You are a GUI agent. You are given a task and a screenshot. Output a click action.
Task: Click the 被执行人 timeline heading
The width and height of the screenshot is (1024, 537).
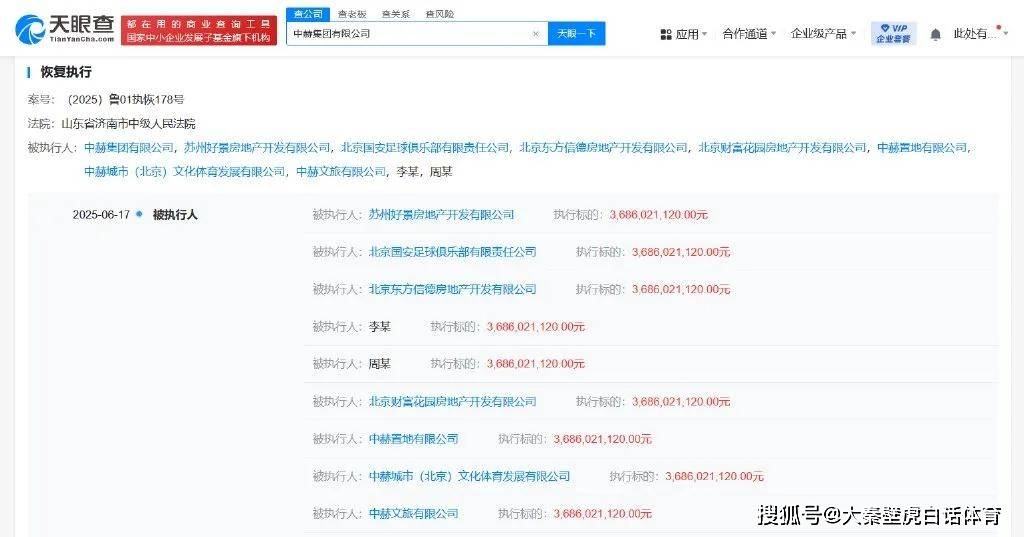click(175, 214)
